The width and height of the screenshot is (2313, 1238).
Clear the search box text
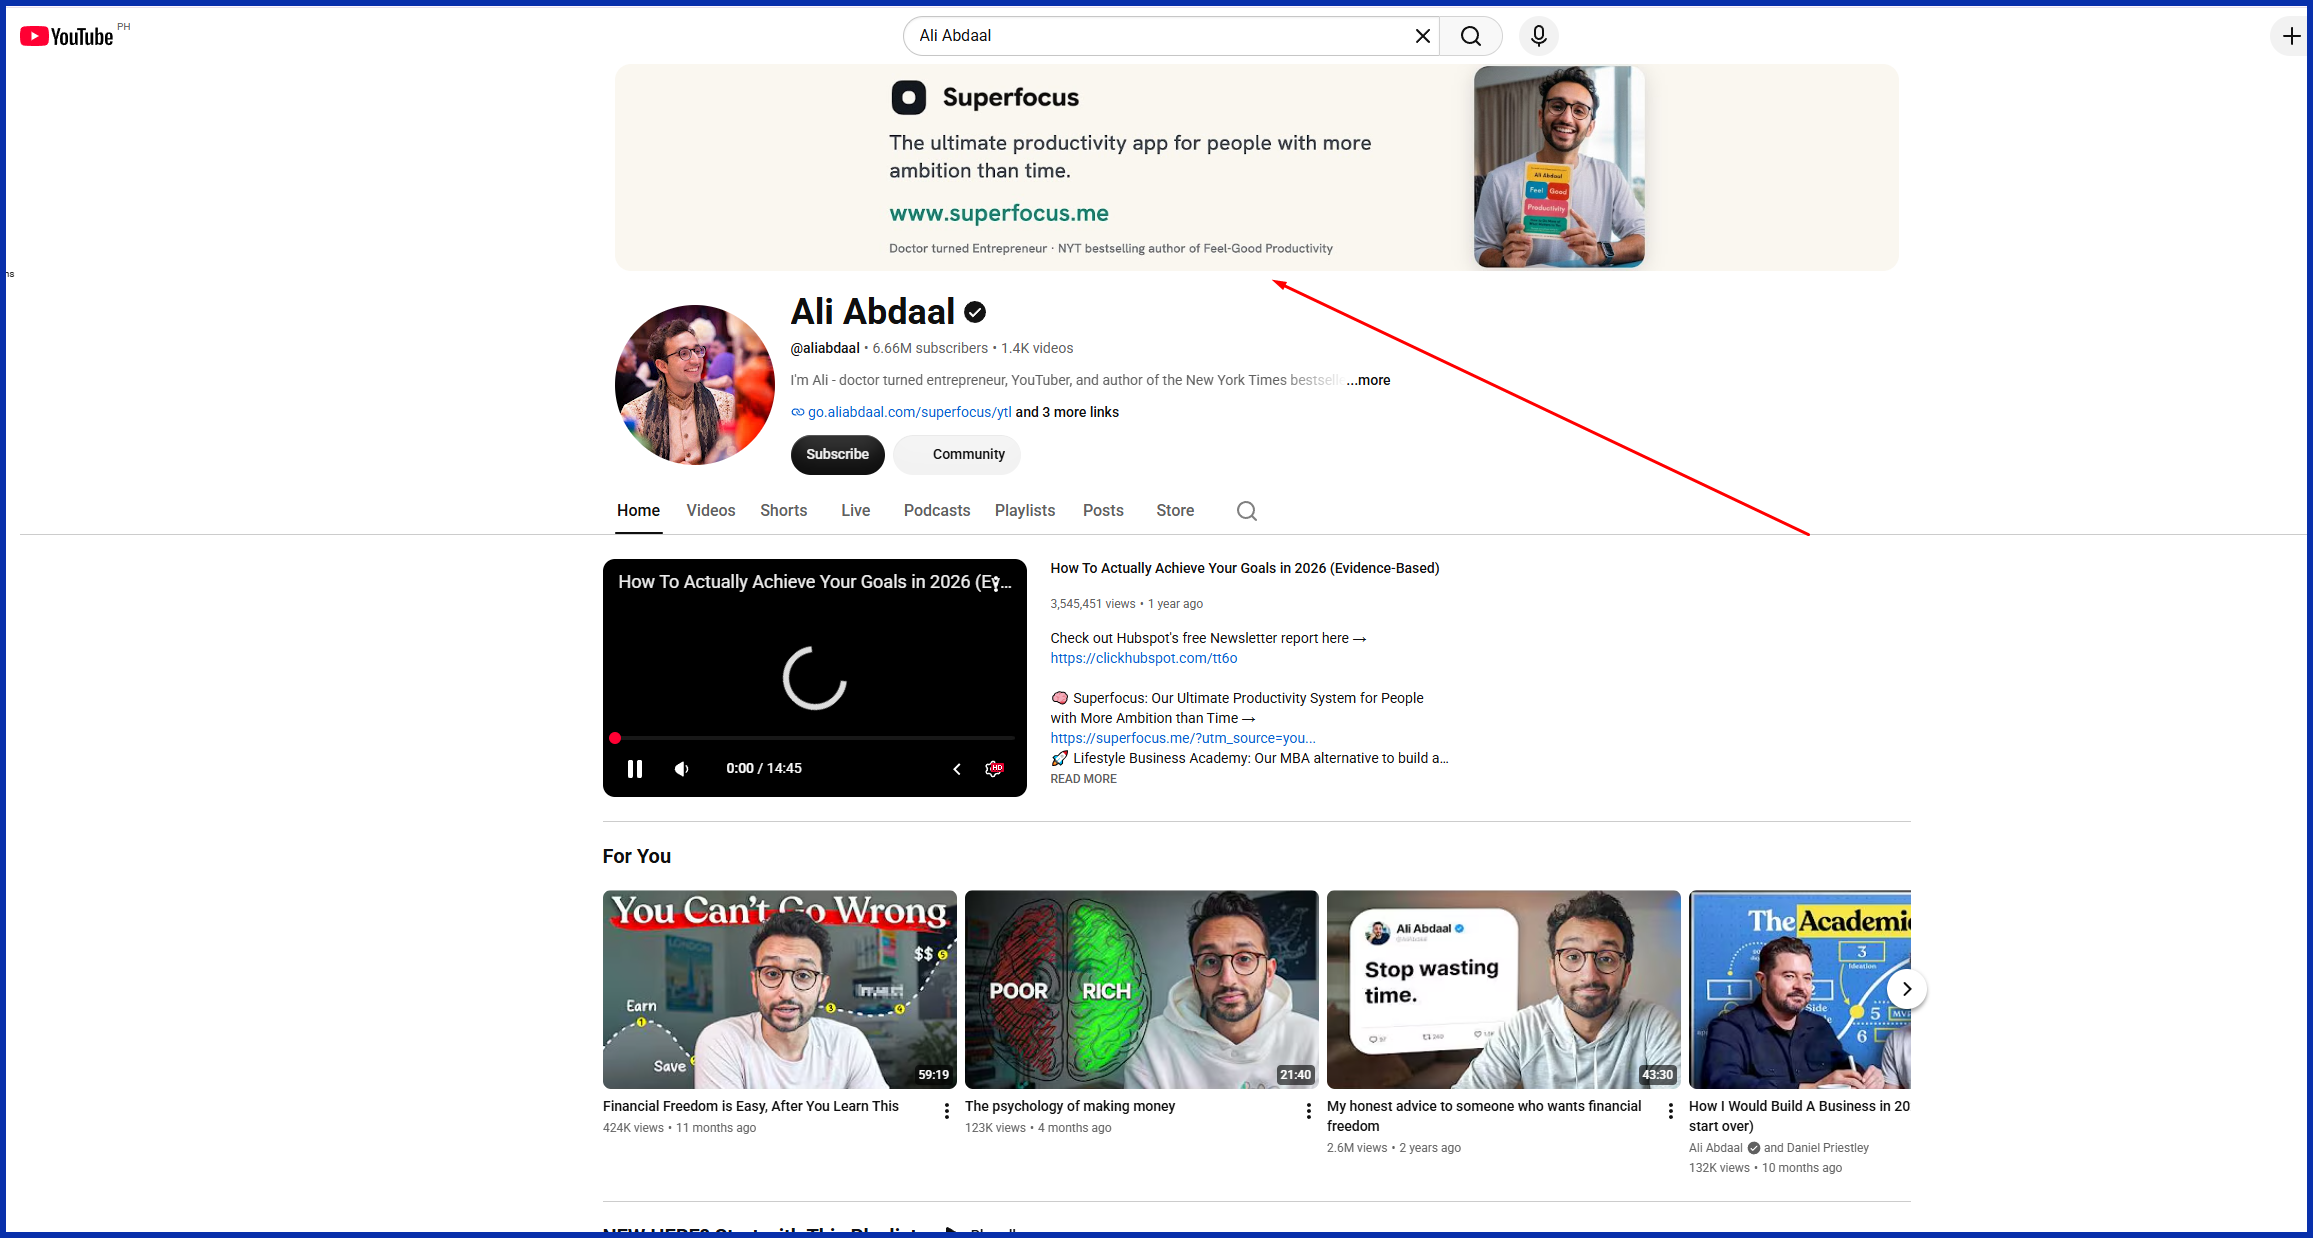pos(1422,36)
